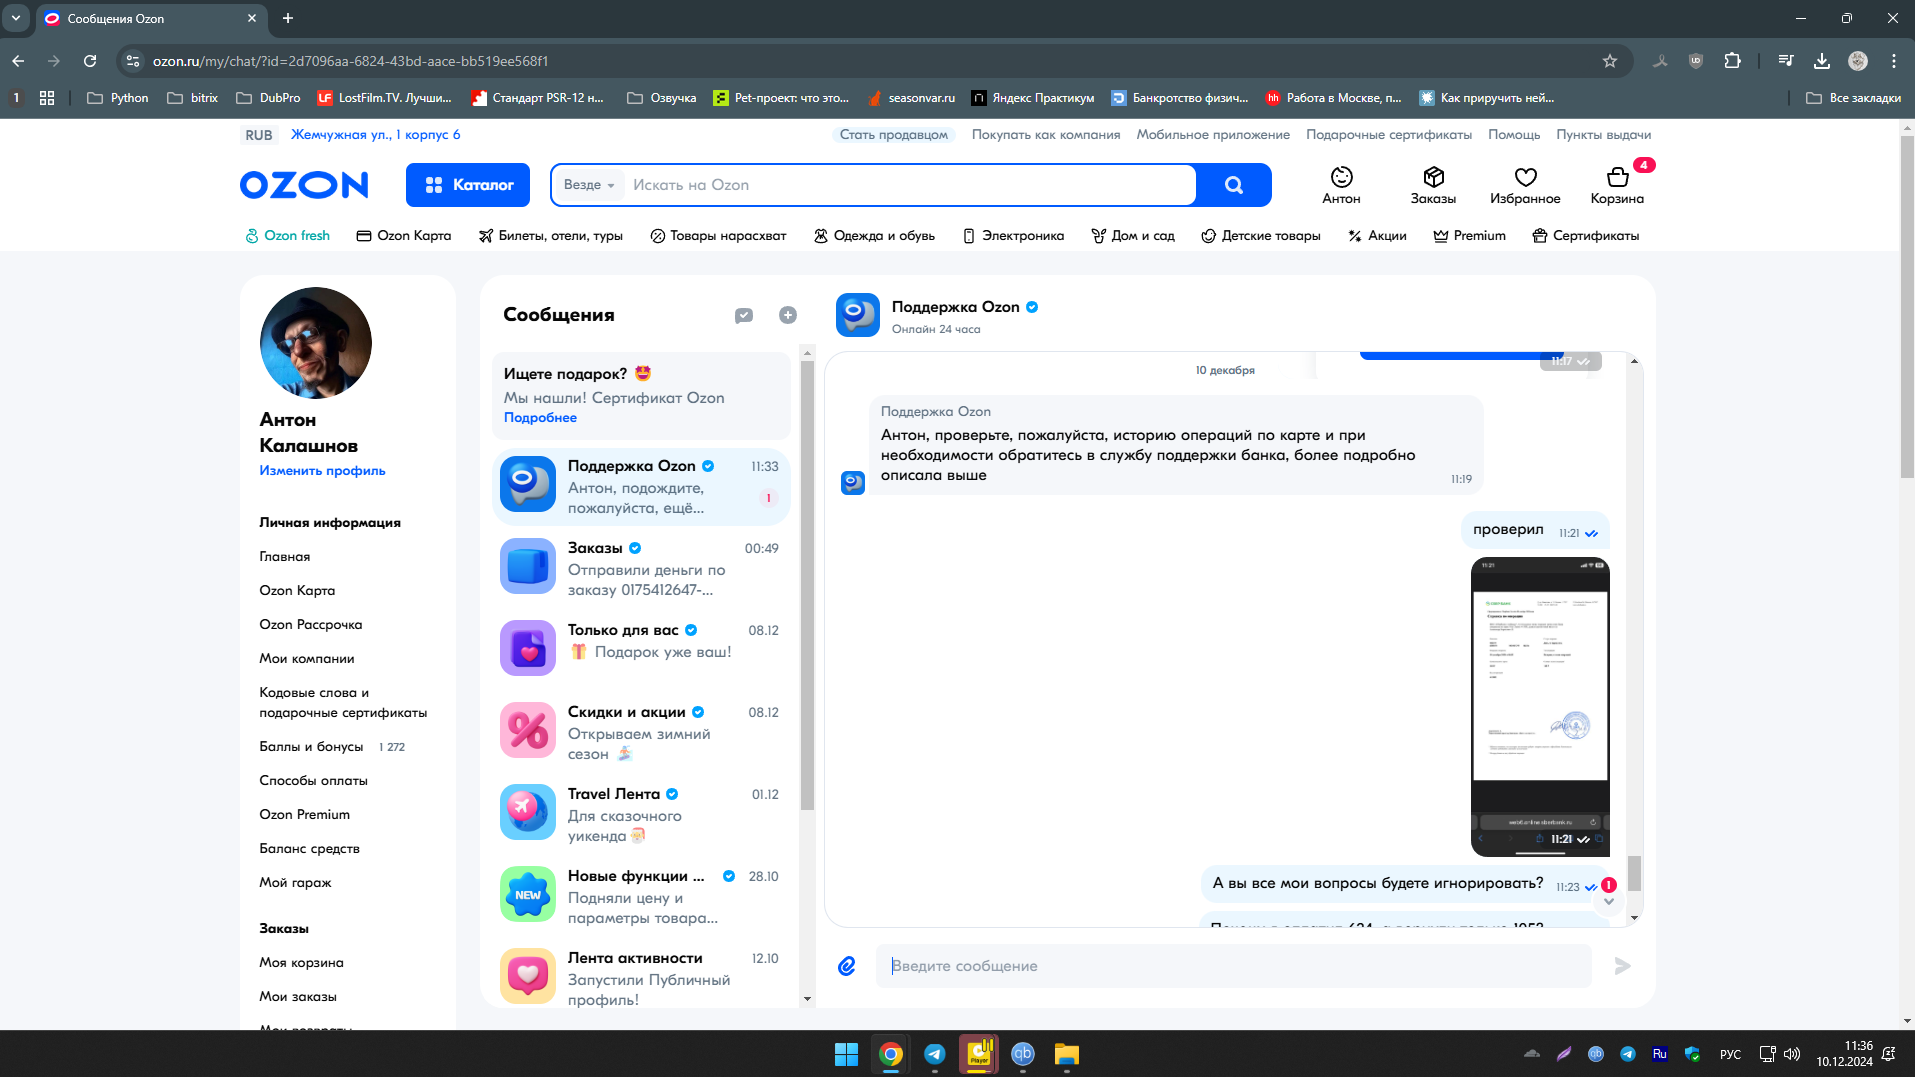The image size is (1915, 1077).
Task: Open Заказы chat conversation
Action: (641, 568)
